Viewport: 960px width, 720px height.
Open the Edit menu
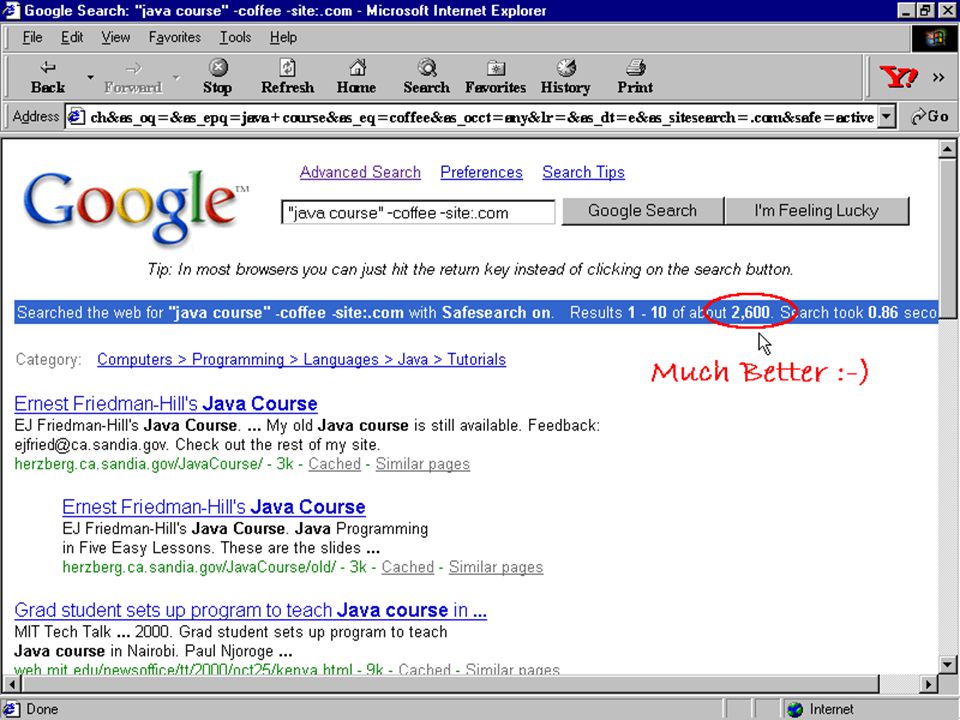[x=72, y=37]
